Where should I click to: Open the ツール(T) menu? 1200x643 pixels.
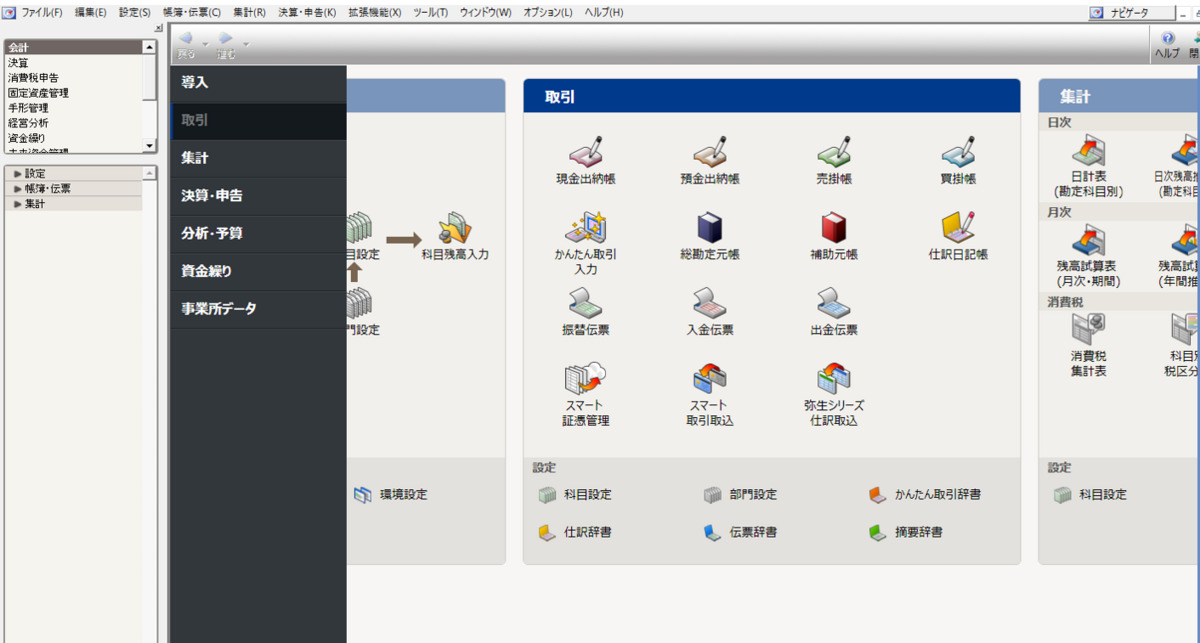point(431,12)
